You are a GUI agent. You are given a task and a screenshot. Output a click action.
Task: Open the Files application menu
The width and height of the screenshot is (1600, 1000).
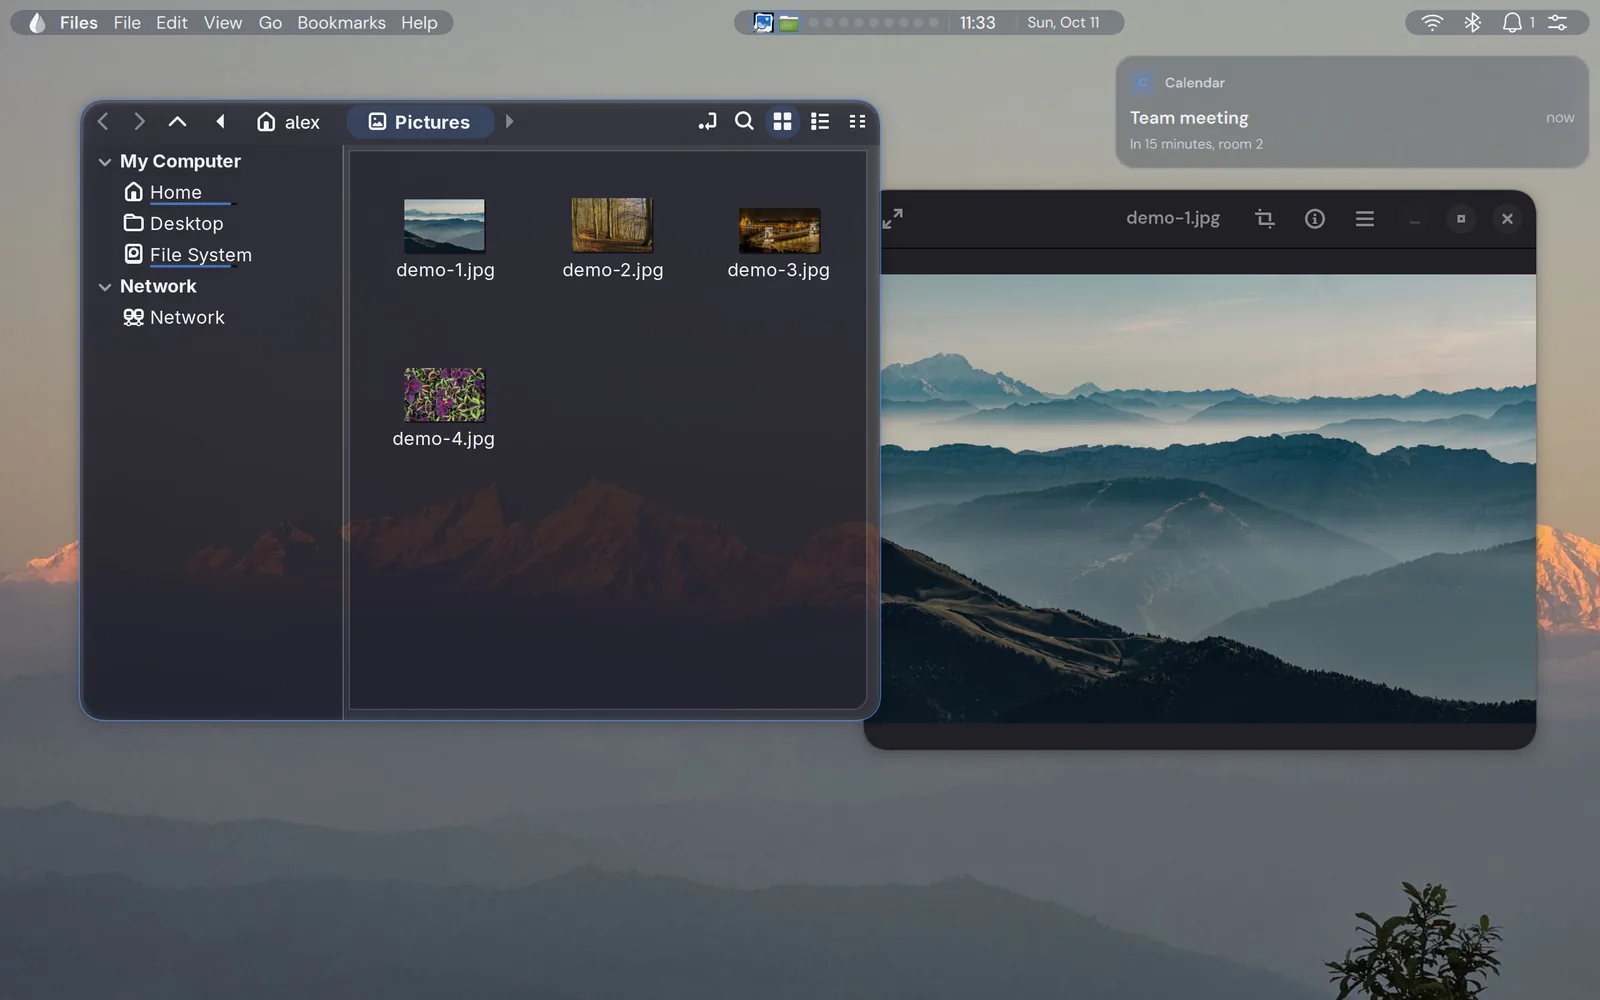click(x=78, y=23)
